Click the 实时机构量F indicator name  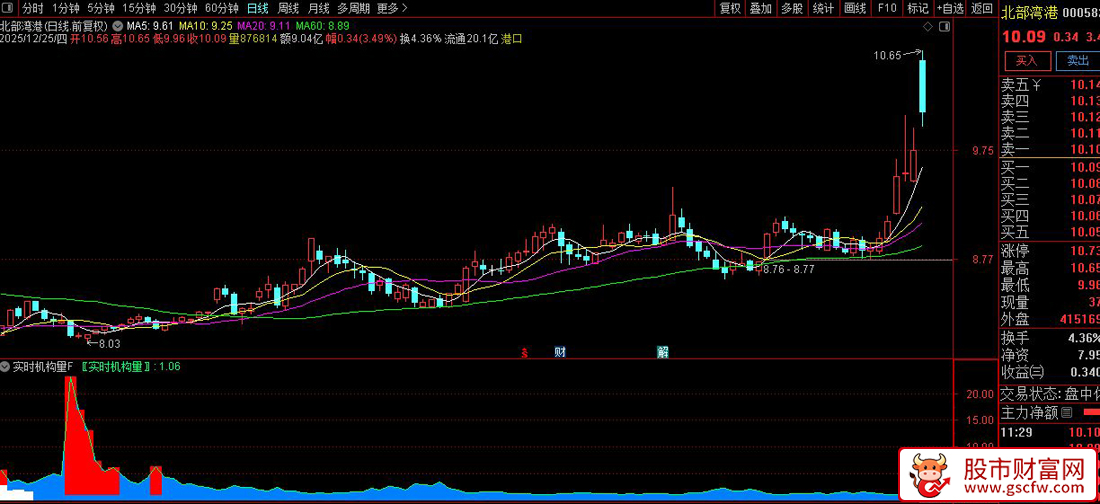(43, 366)
